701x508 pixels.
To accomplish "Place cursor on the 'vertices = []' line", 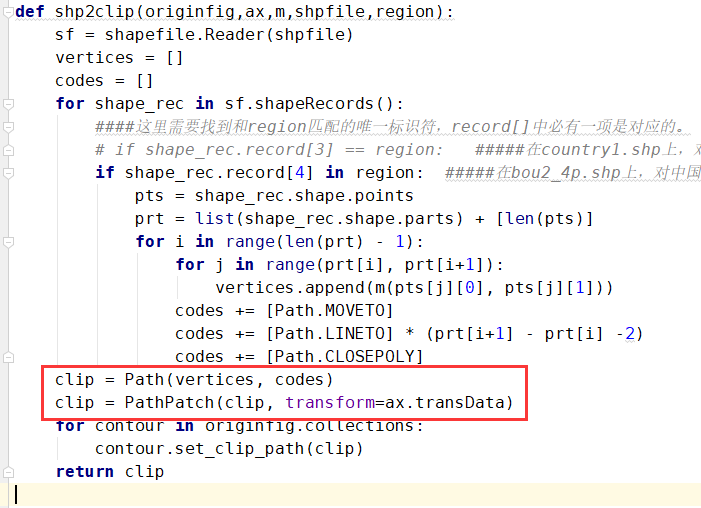I will [x=119, y=58].
